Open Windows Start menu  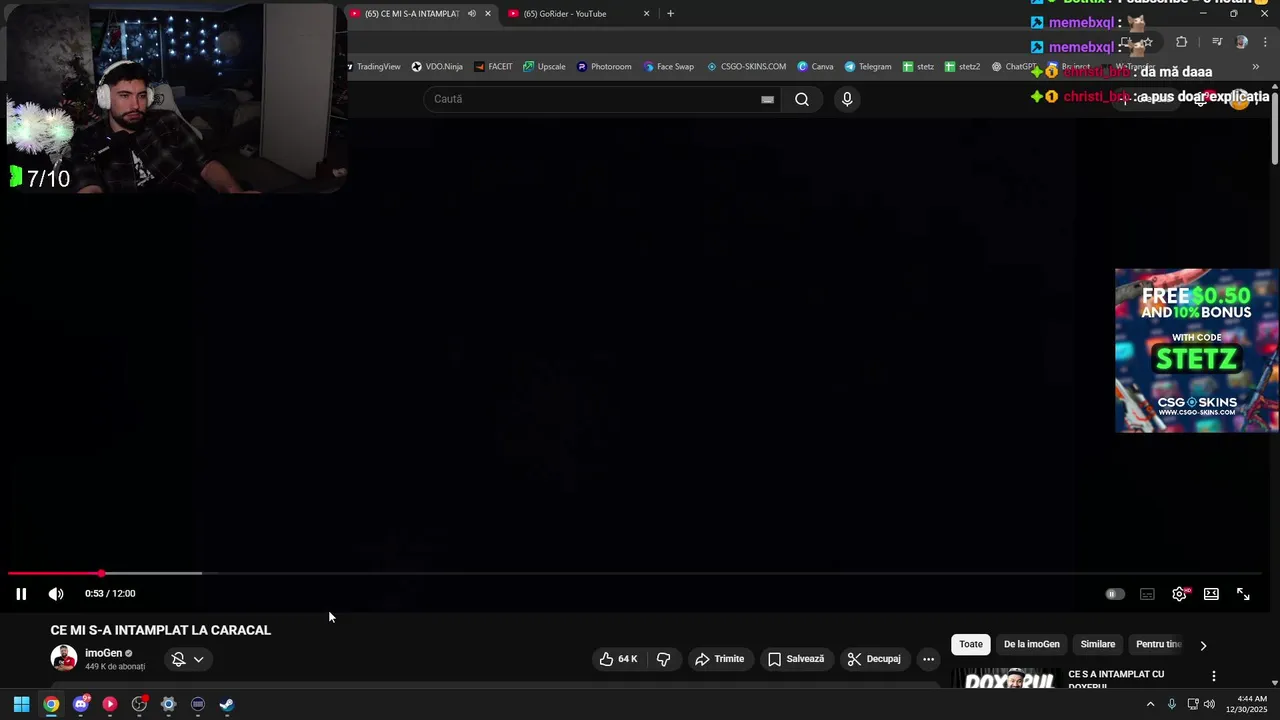pyautogui.click(x=21, y=704)
